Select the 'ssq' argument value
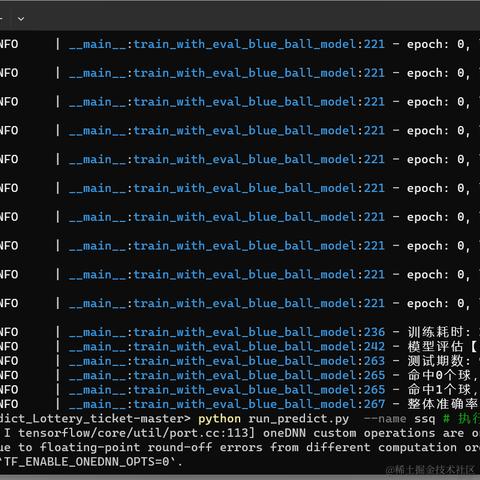Screen dimensions: 480x480 coord(425,419)
